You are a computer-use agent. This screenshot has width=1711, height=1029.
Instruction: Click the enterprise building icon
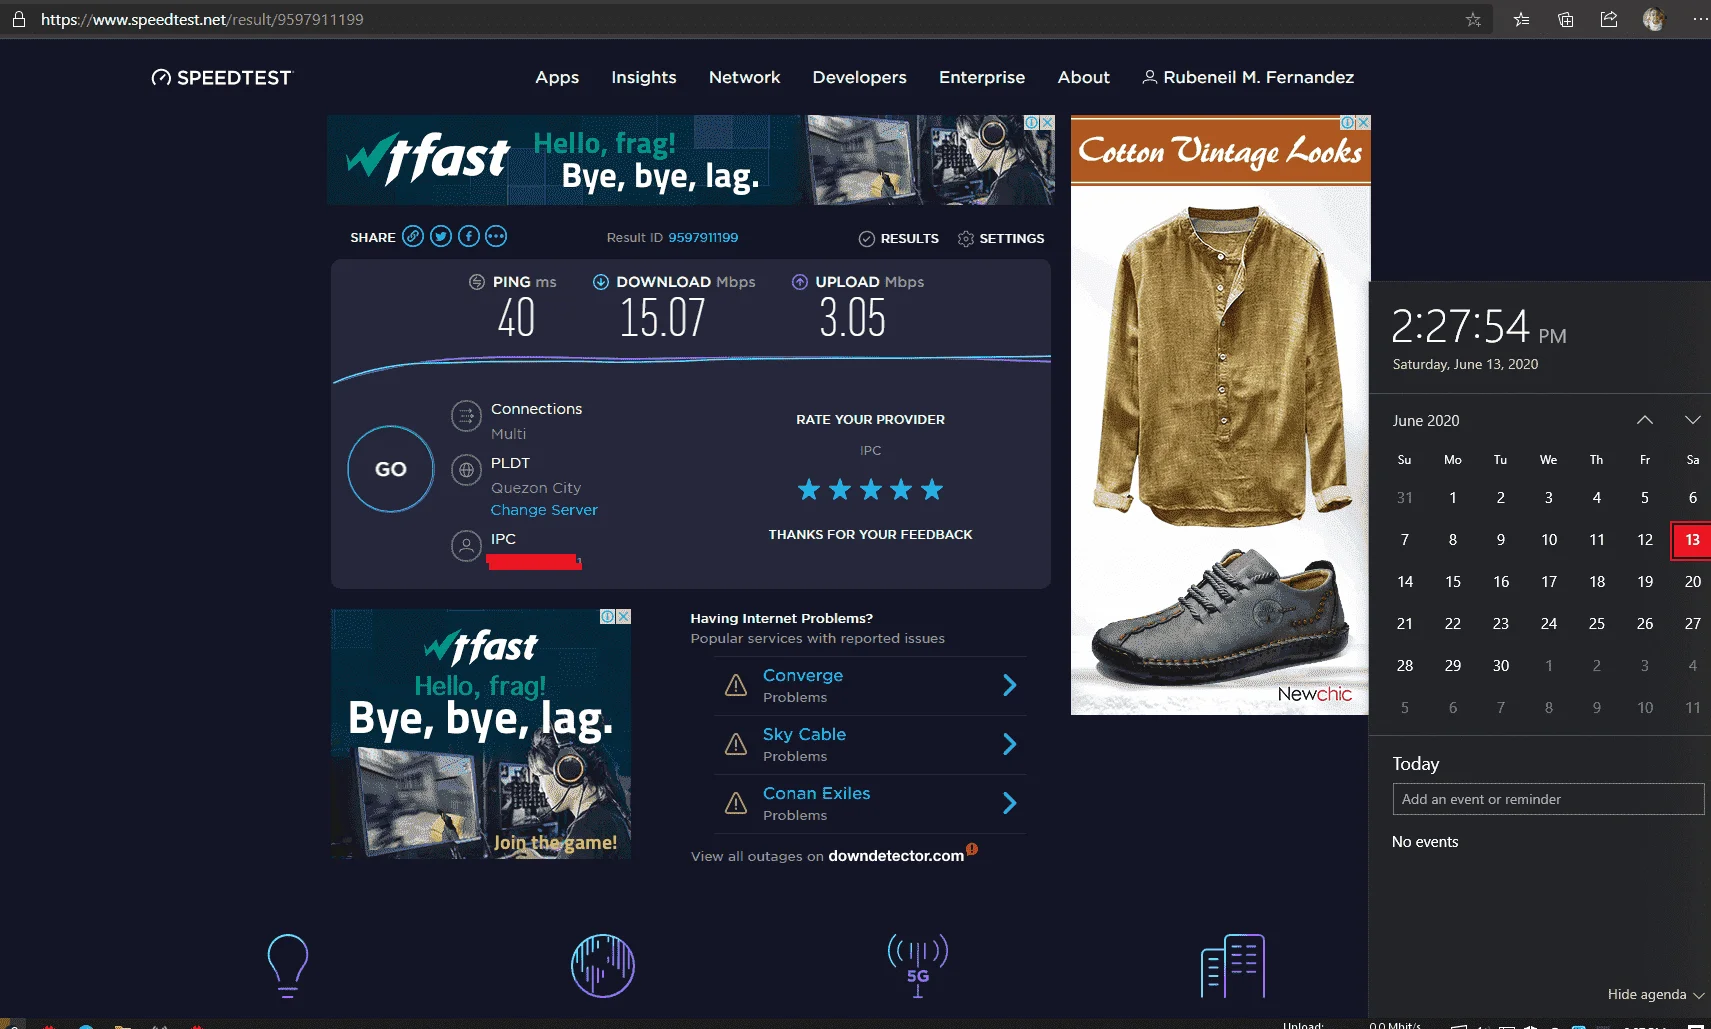(1233, 965)
